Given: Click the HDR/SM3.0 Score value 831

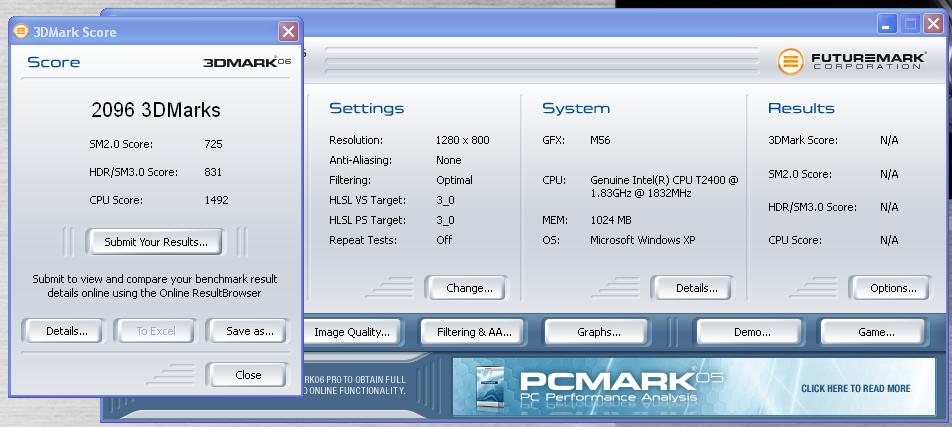Looking at the screenshot, I should point(213,172).
